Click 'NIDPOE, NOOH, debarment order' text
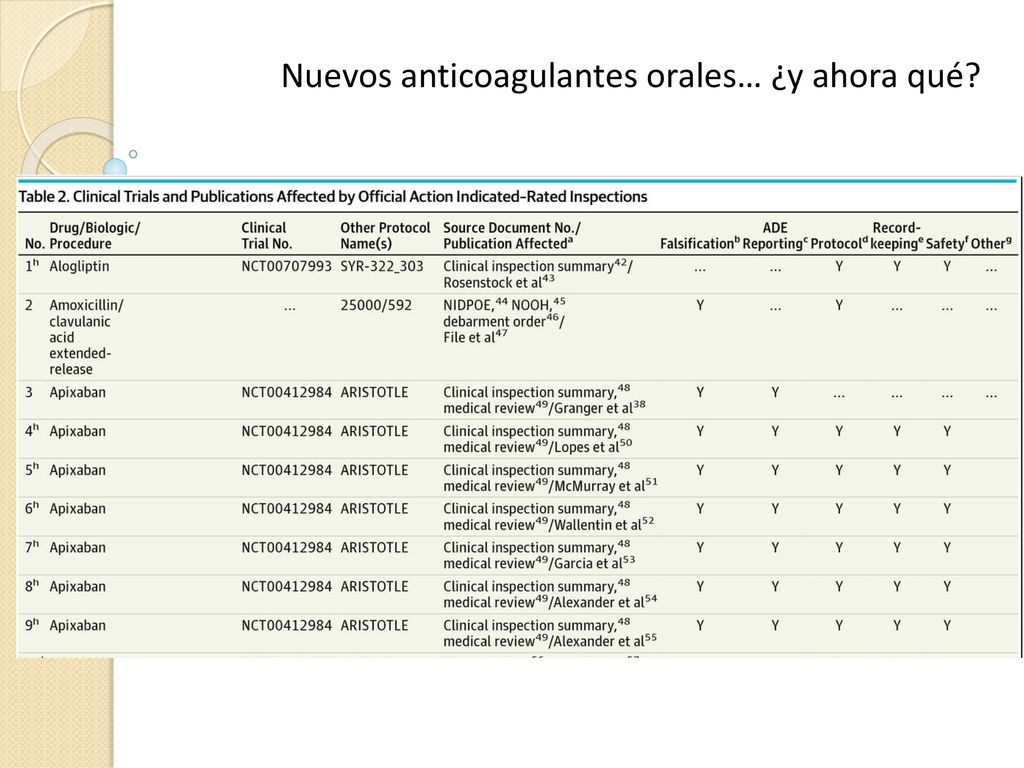The width and height of the screenshot is (1024, 768). pyautogui.click(x=505, y=313)
